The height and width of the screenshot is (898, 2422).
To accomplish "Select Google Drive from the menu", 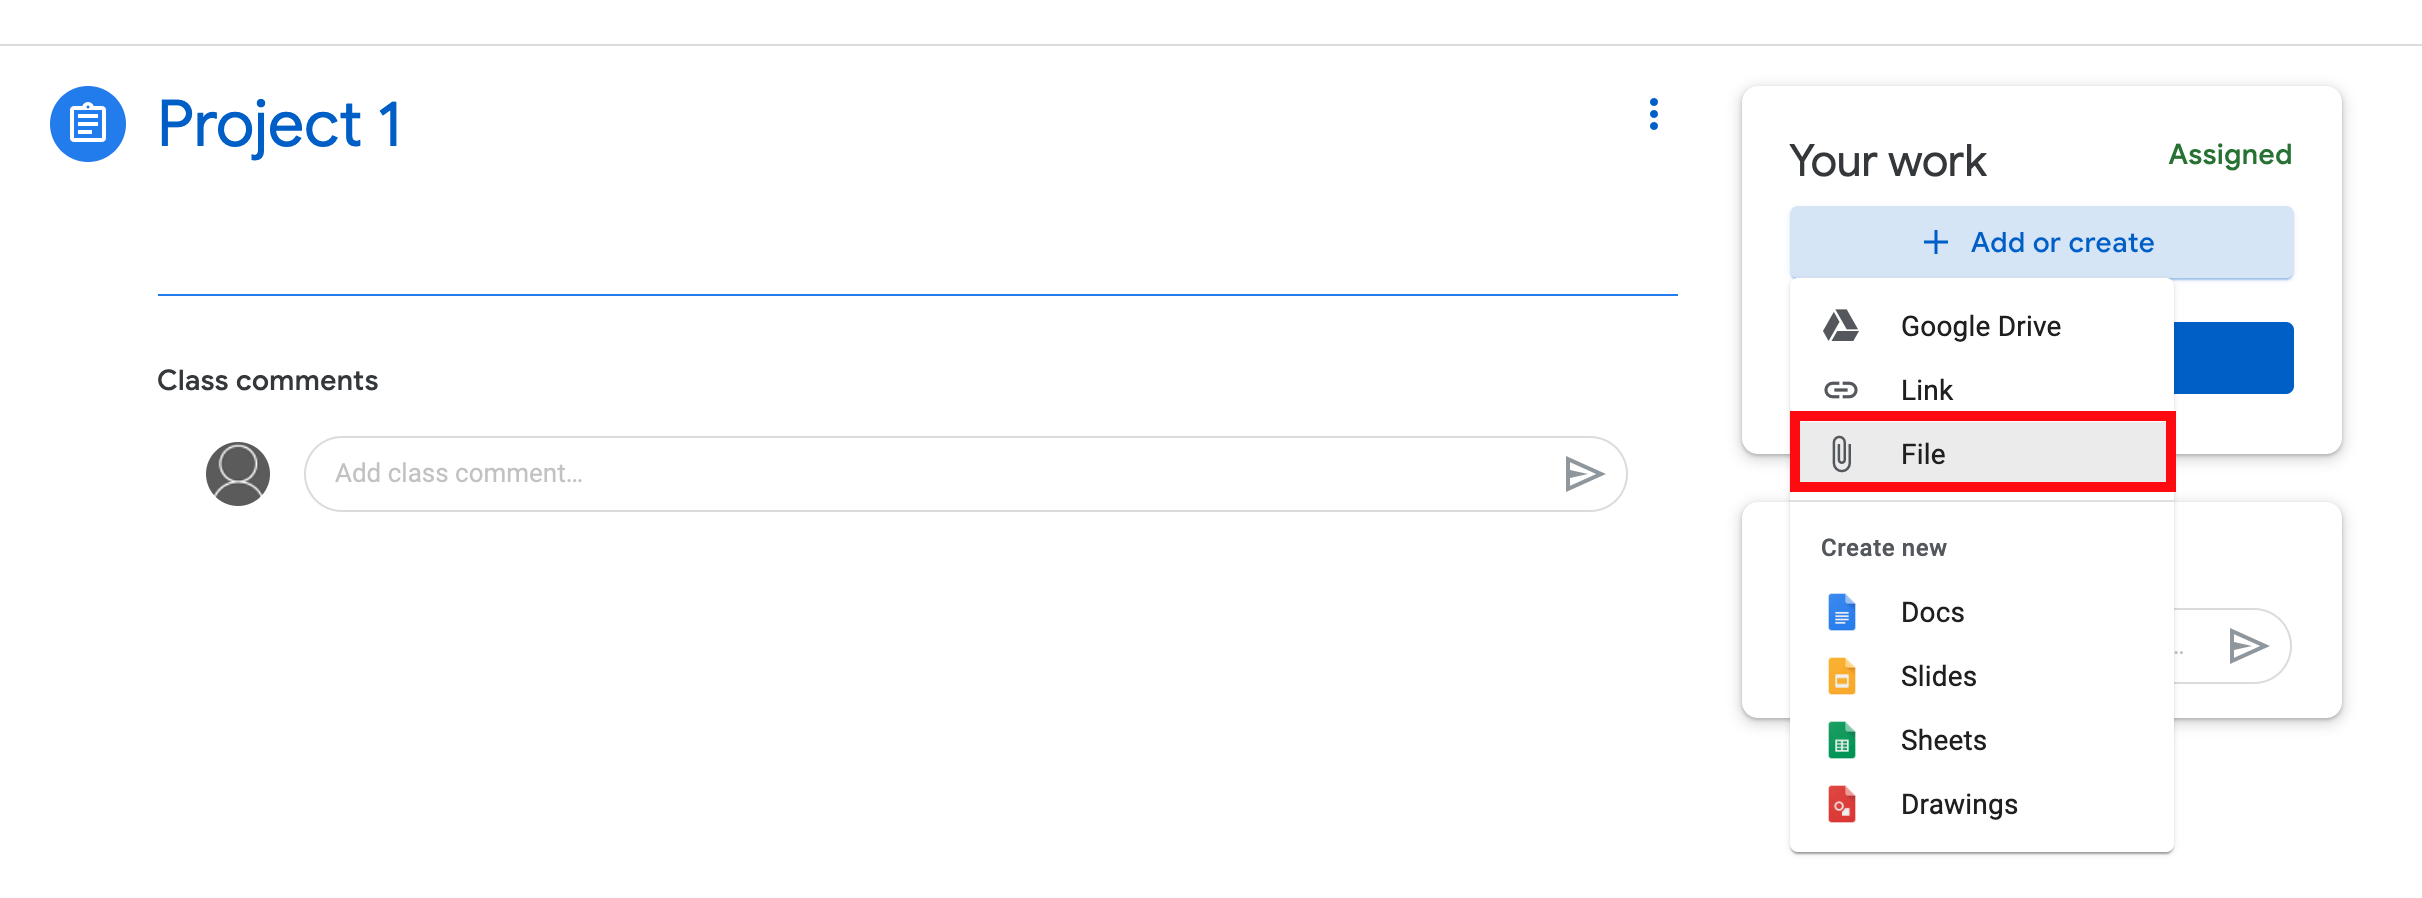I will click(1980, 326).
